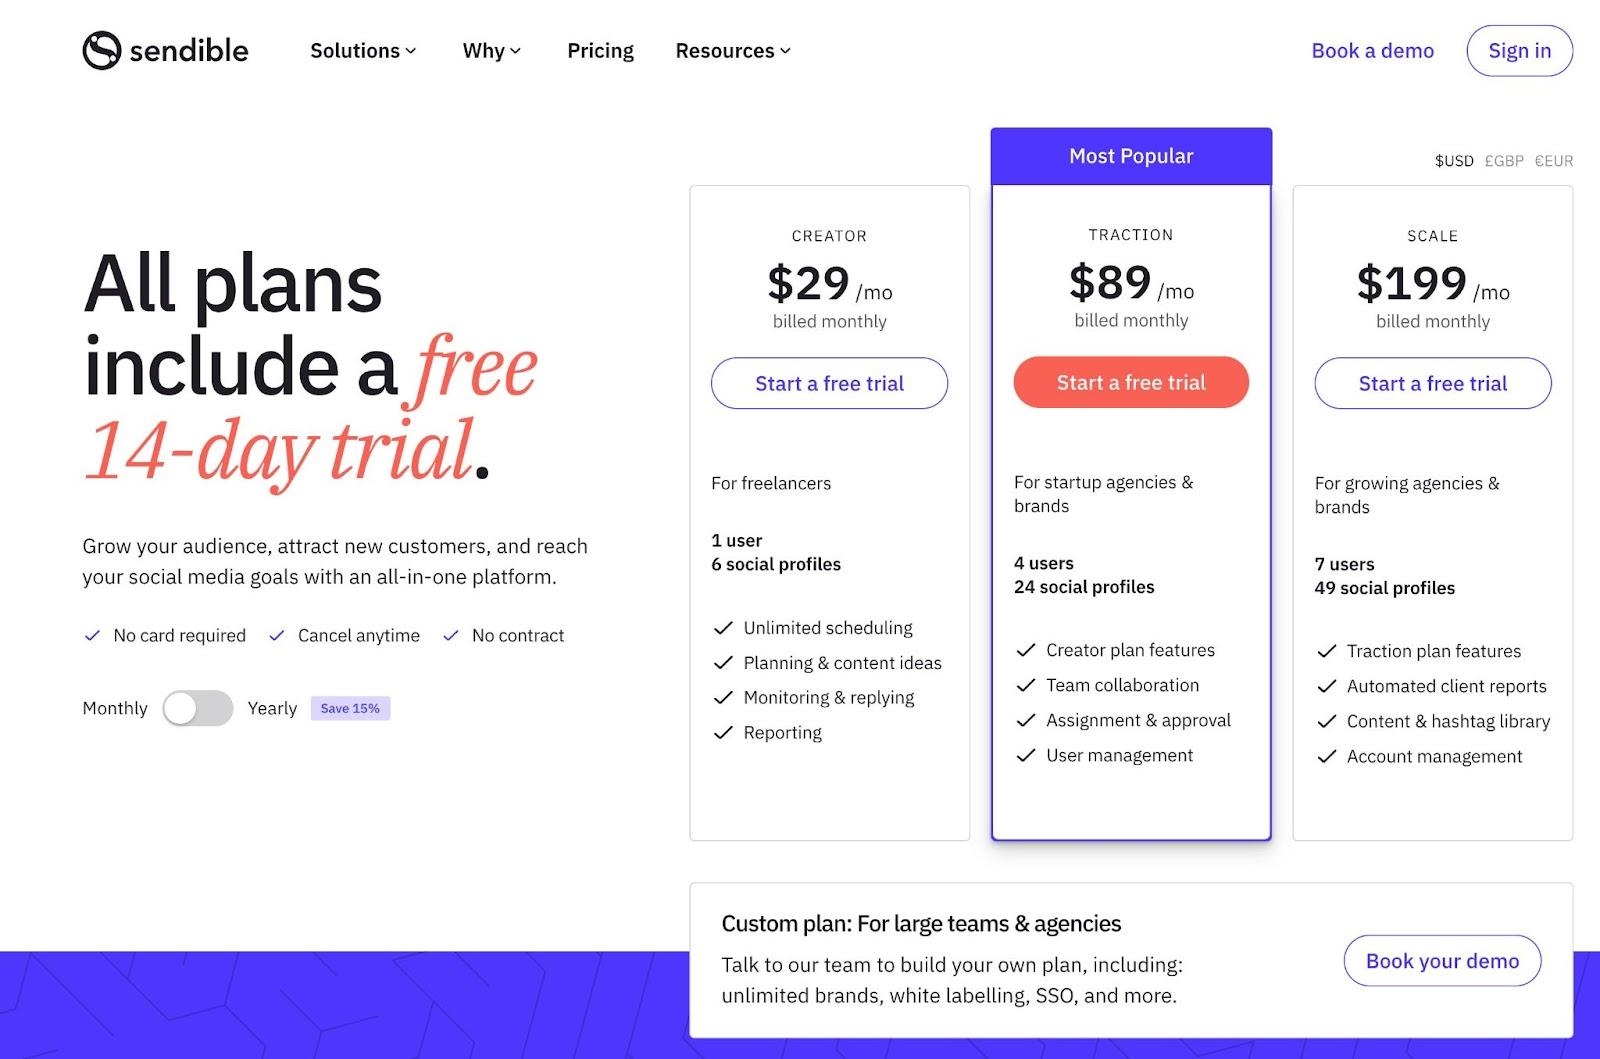Image resolution: width=1600 pixels, height=1059 pixels.
Task: Open the Why dropdown menu
Action: (x=491, y=51)
